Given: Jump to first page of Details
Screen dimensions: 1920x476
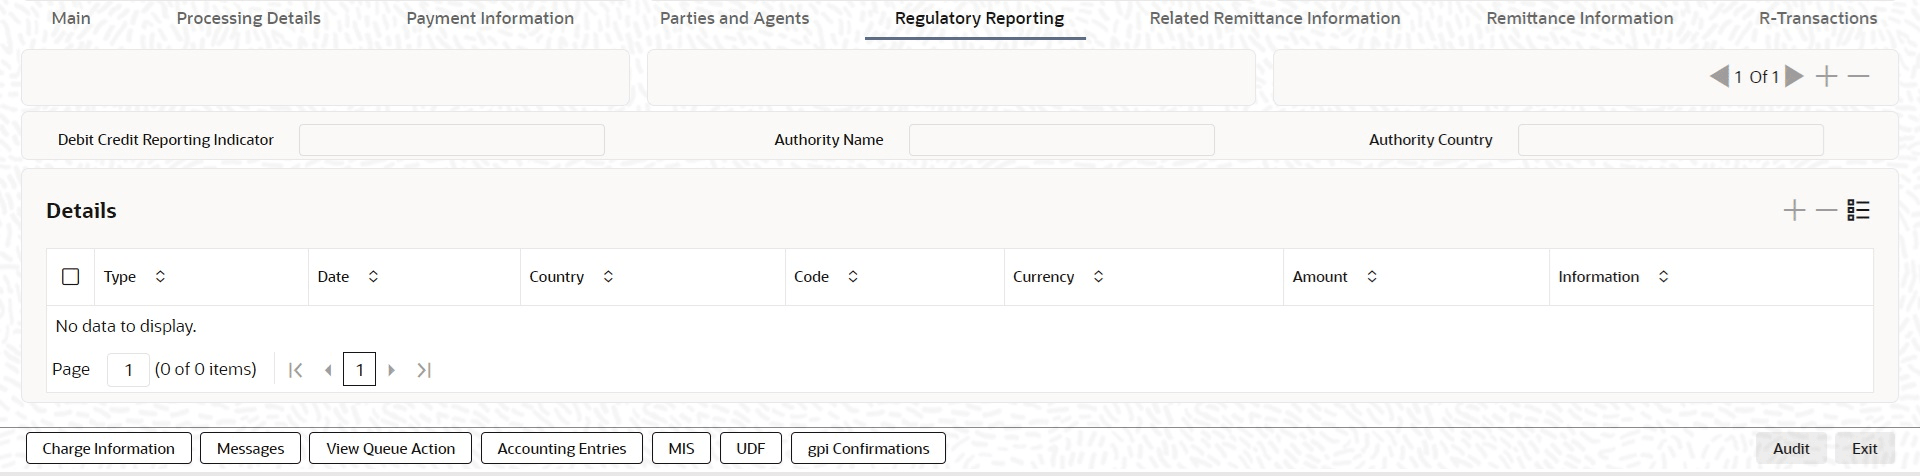Looking at the screenshot, I should tap(295, 370).
